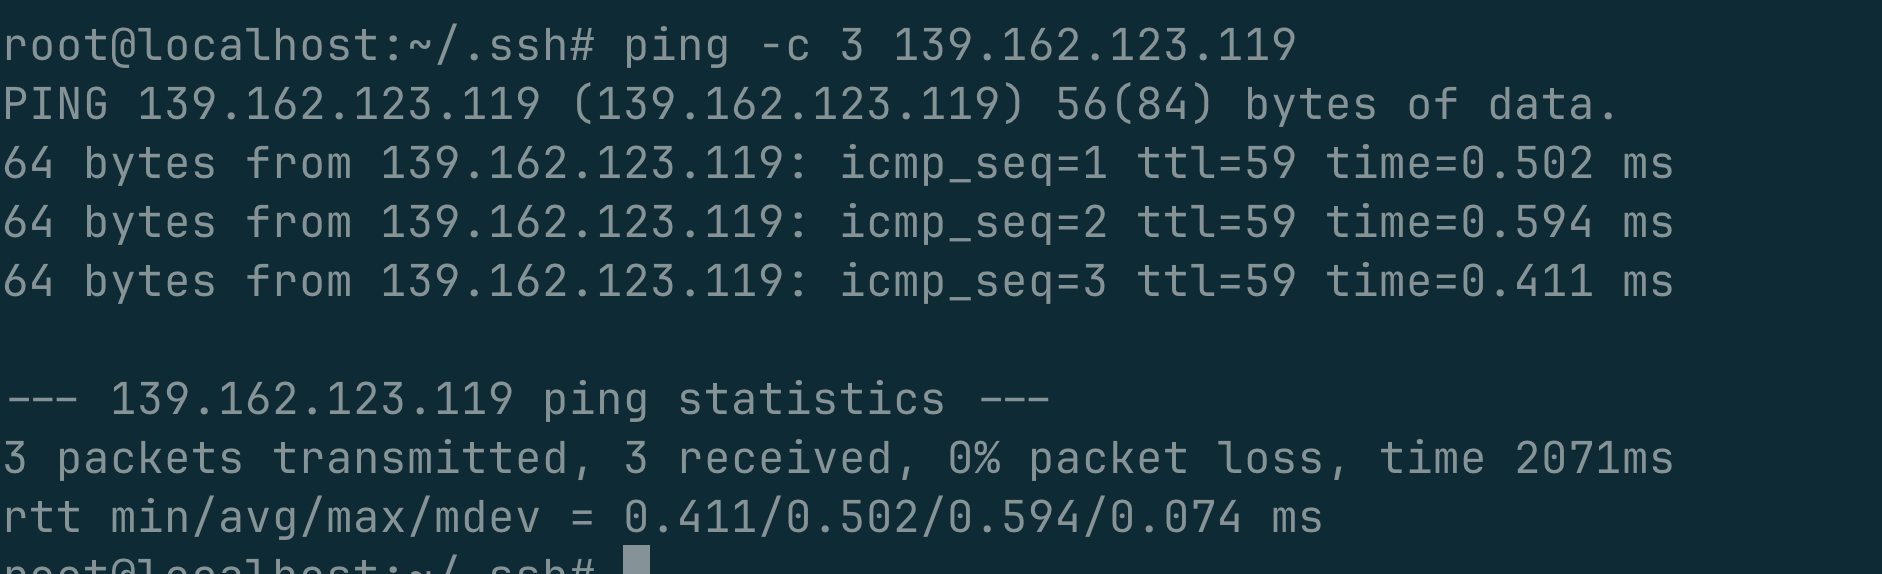This screenshot has width=1882, height=574.
Task: Click the rtt min/avg/max/mdev label
Action: coord(272,518)
